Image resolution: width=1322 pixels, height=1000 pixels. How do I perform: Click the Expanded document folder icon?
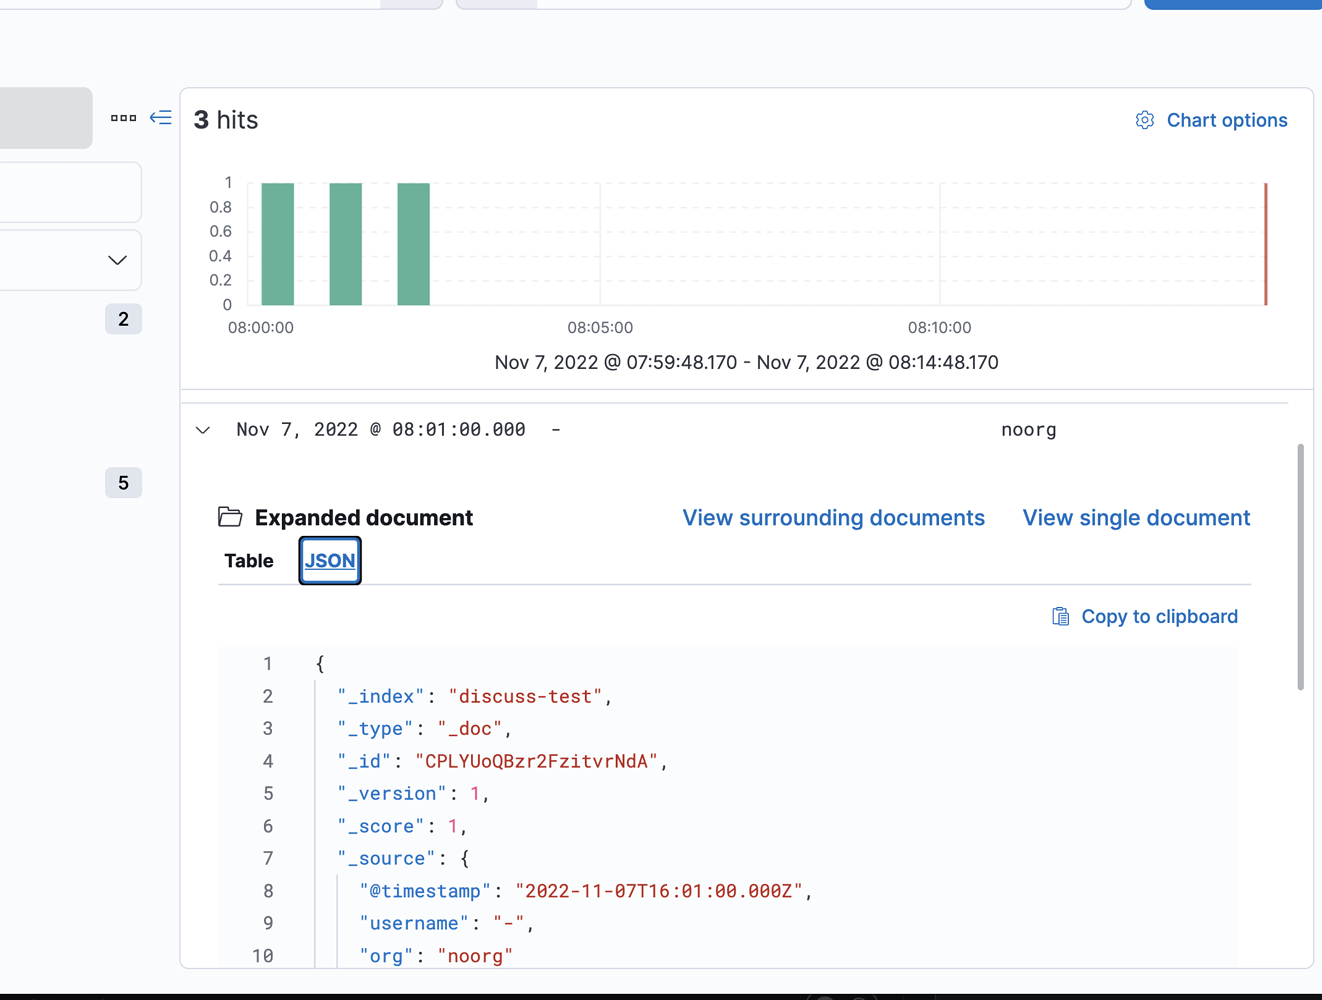[230, 516]
